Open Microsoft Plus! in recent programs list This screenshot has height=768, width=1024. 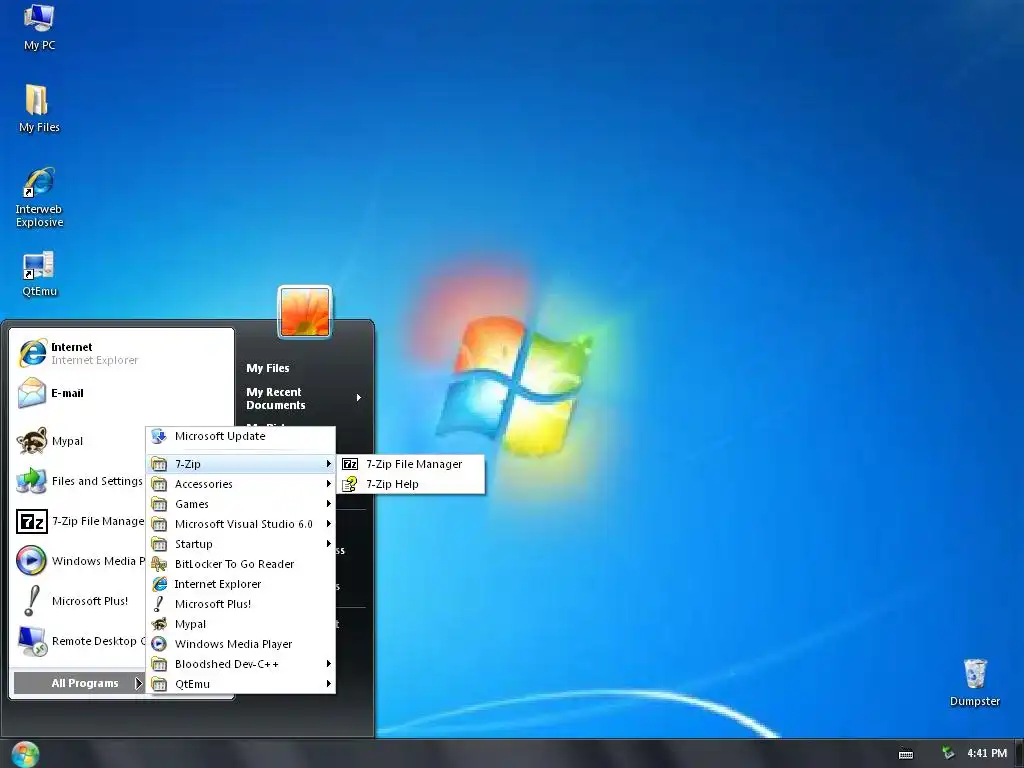(x=80, y=601)
